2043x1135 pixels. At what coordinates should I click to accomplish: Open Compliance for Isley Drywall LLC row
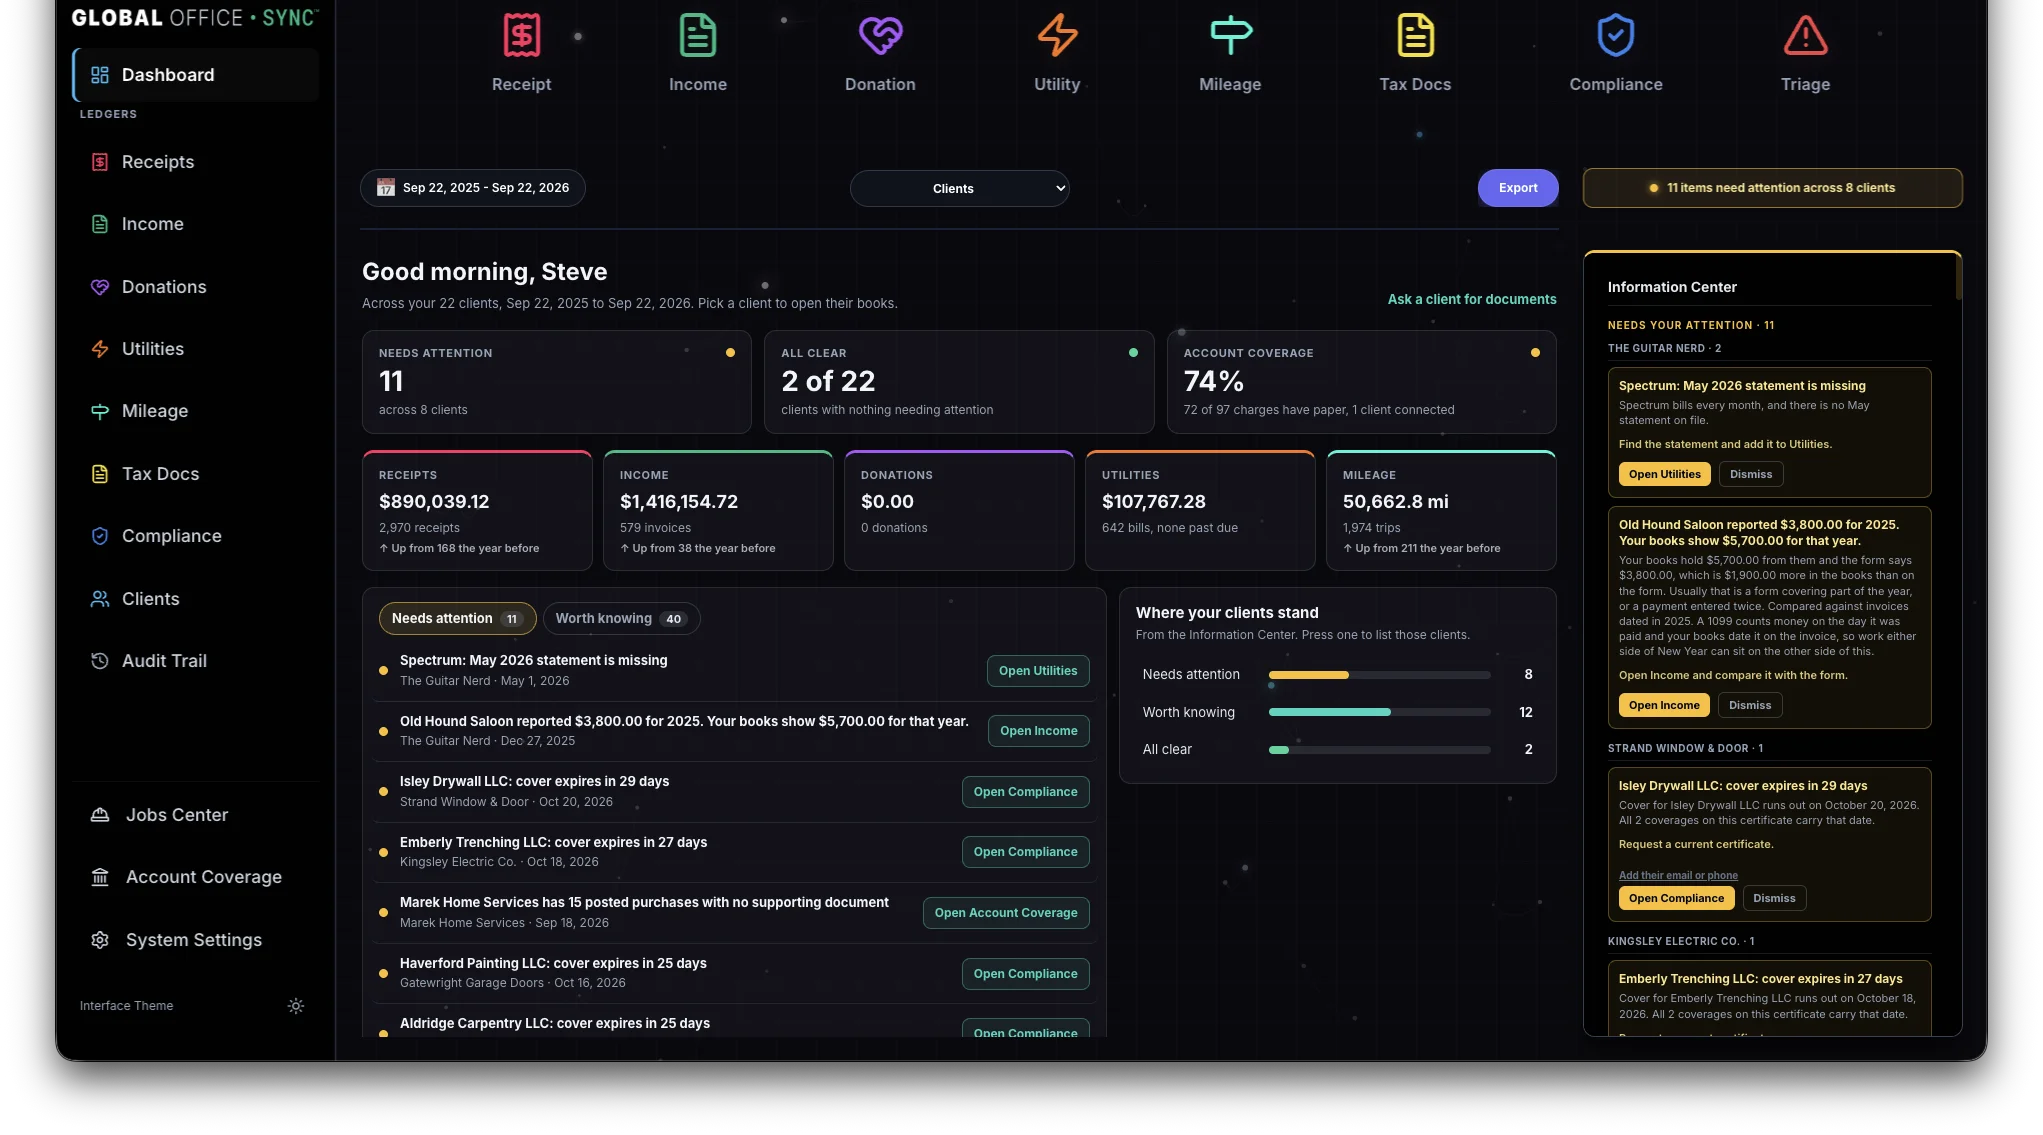click(1025, 792)
